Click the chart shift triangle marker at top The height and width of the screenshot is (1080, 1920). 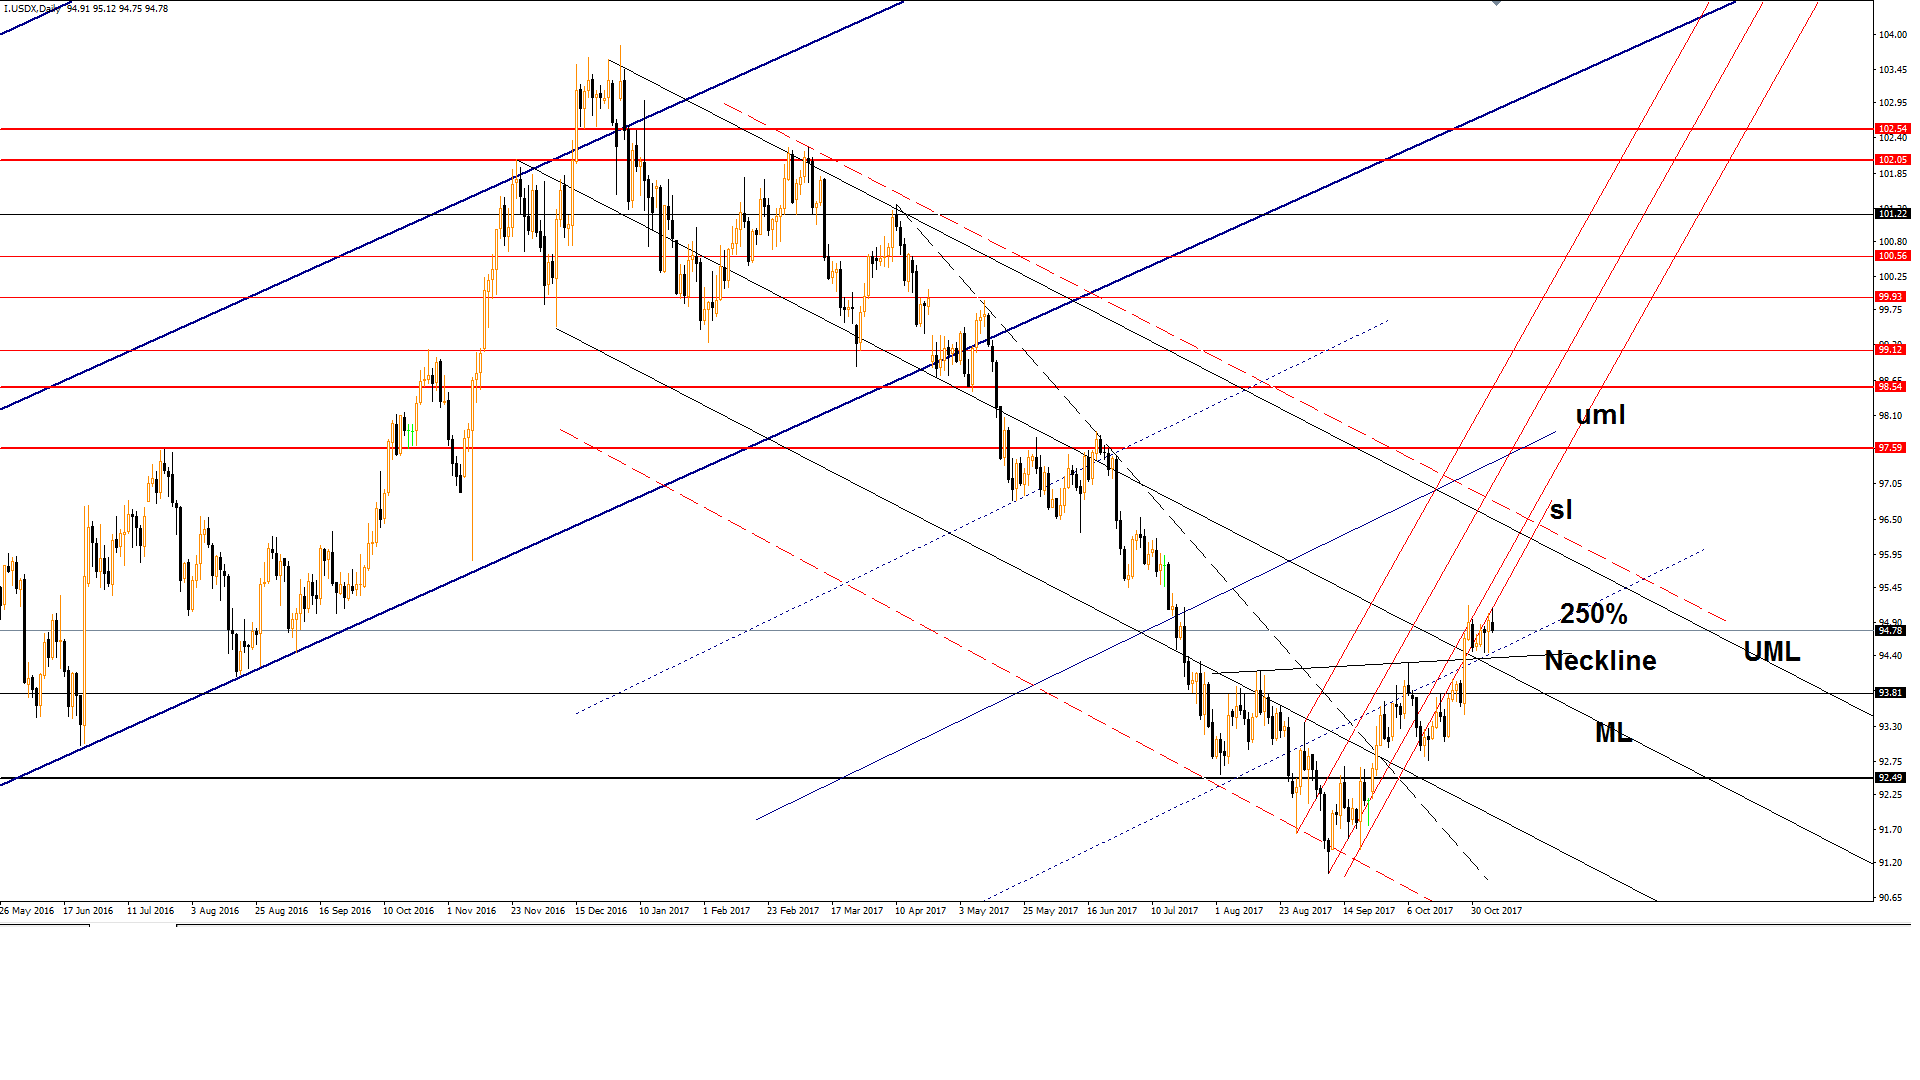(x=1497, y=3)
